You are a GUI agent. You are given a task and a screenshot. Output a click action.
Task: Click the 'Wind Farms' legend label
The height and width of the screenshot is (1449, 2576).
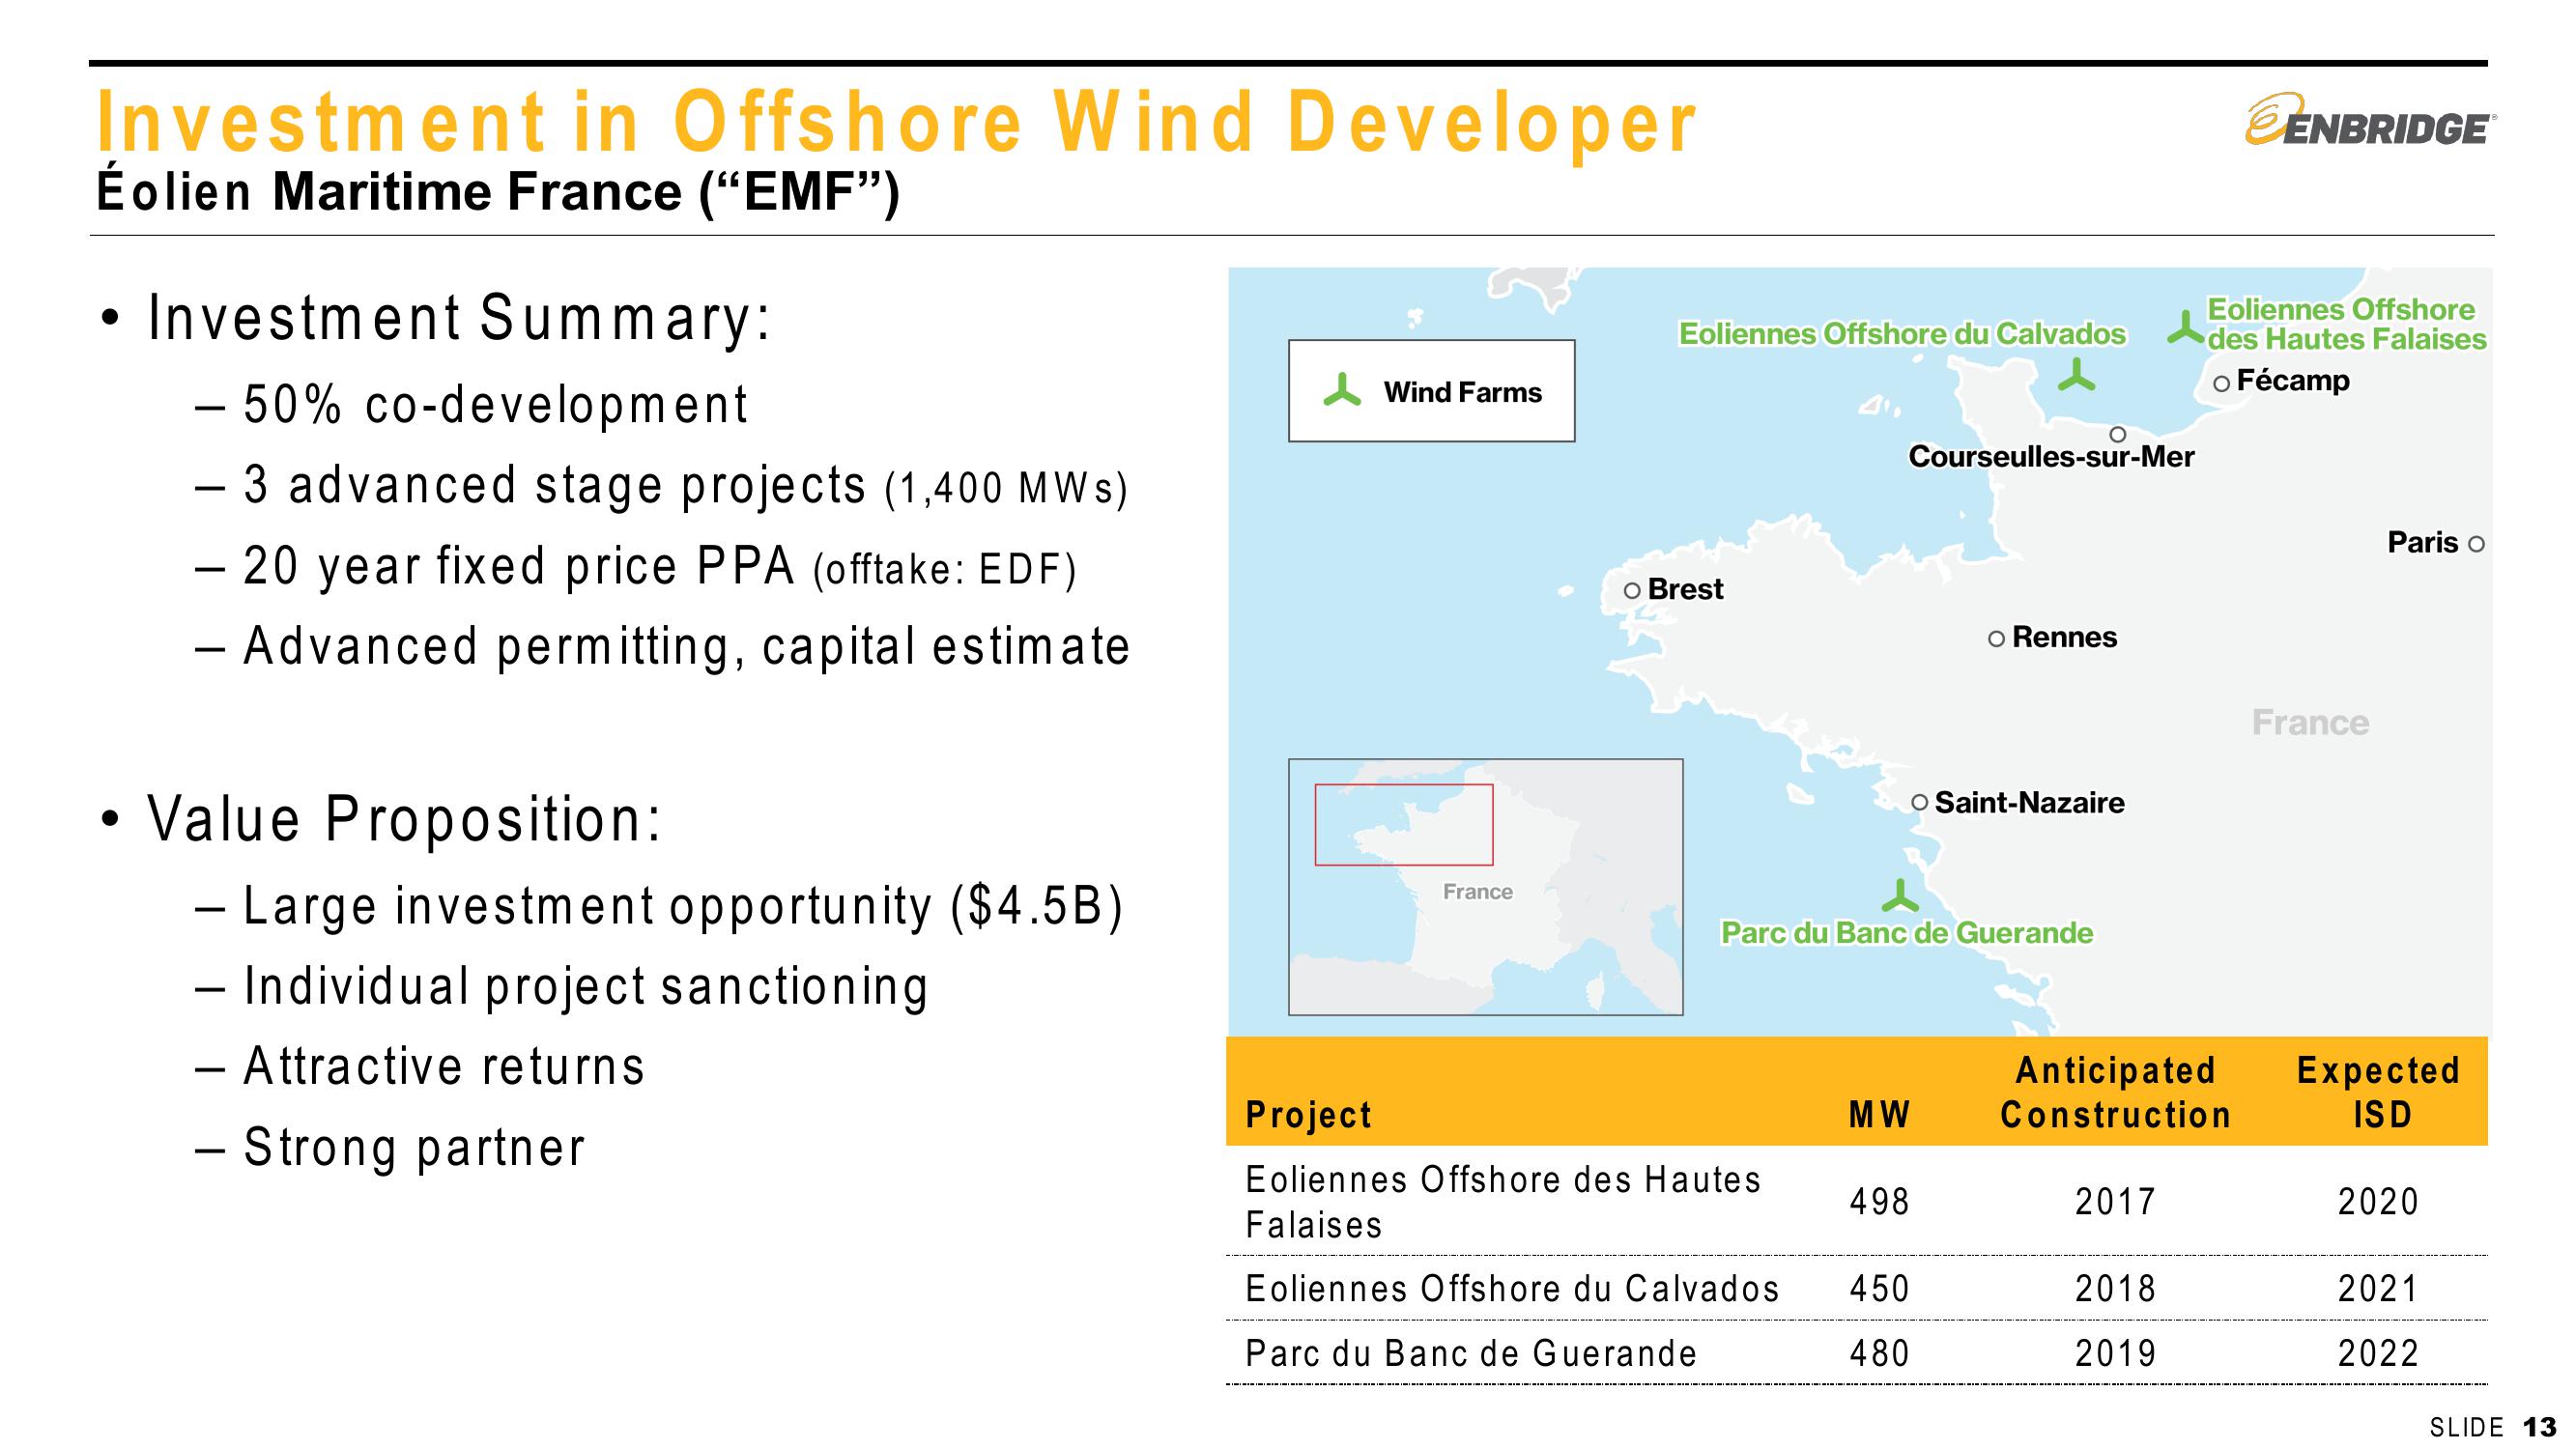(x=1462, y=392)
